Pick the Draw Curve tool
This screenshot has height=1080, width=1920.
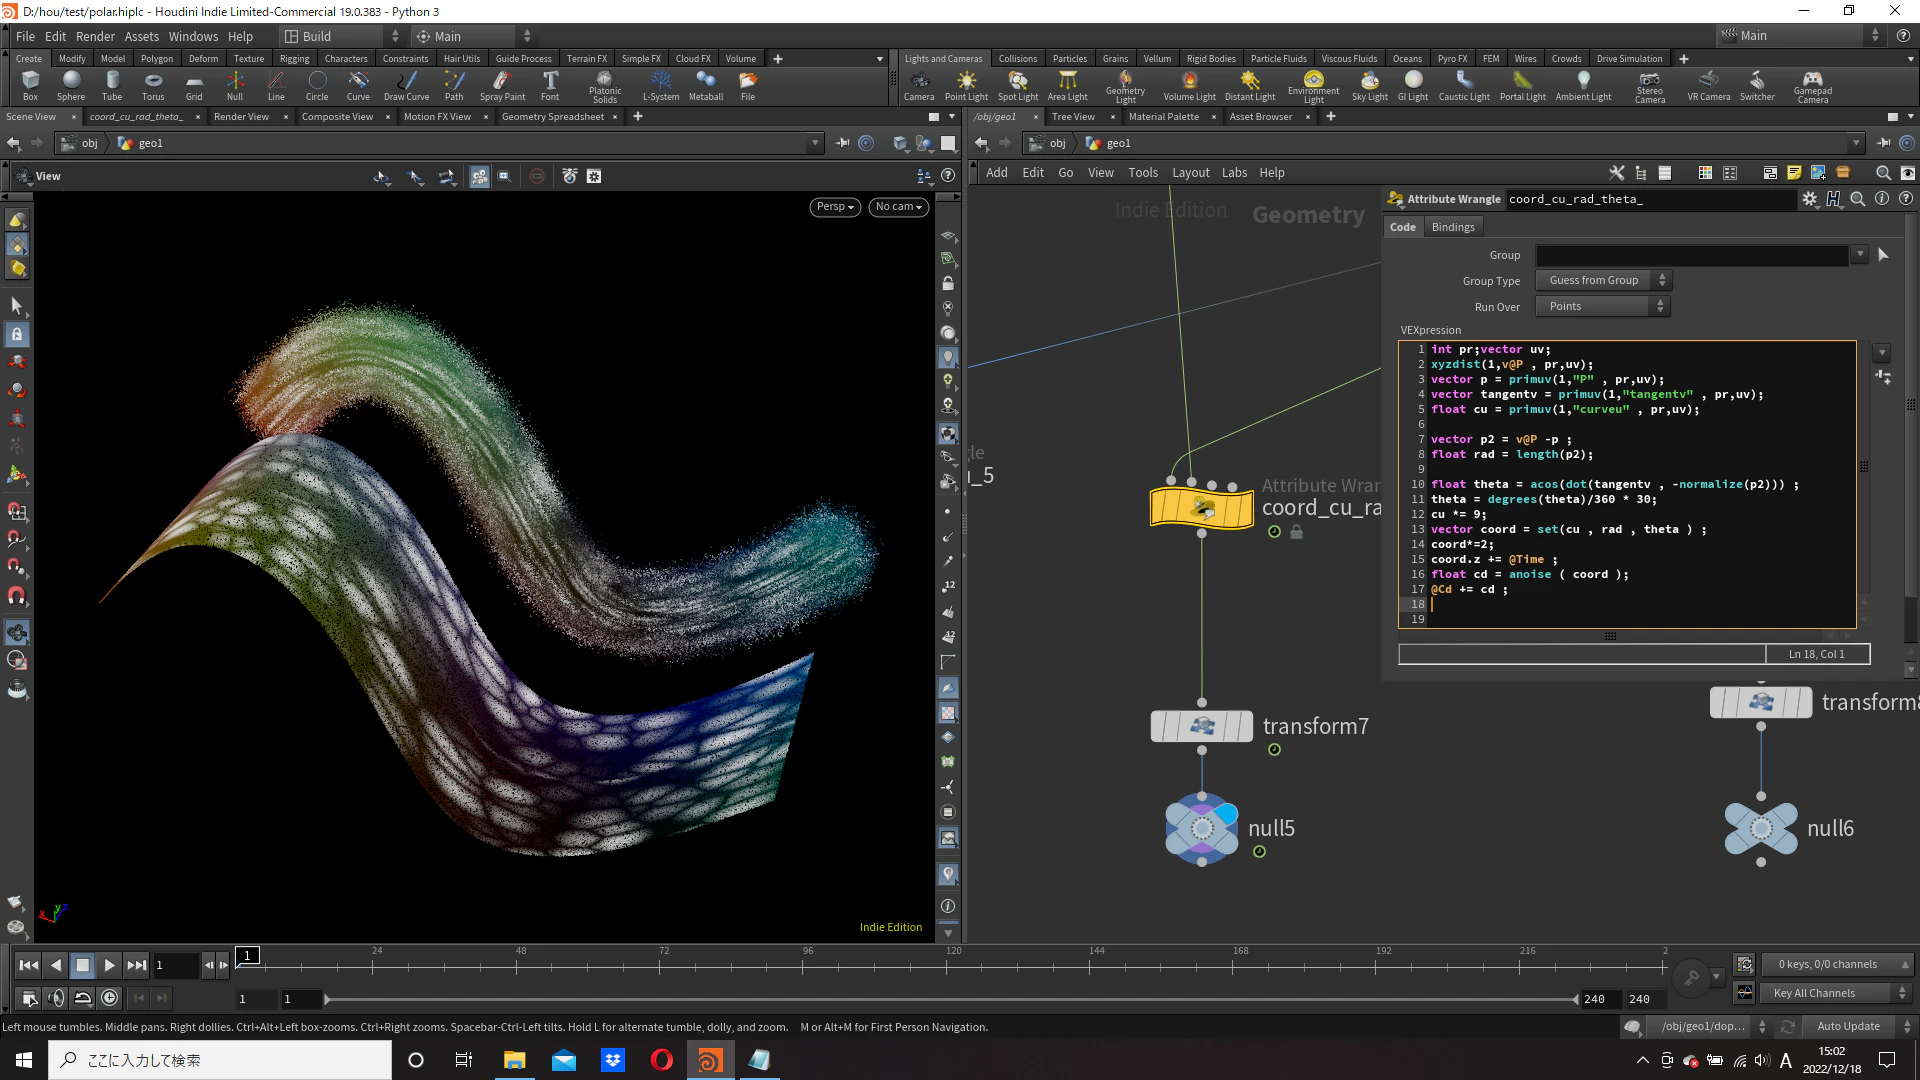(x=406, y=86)
